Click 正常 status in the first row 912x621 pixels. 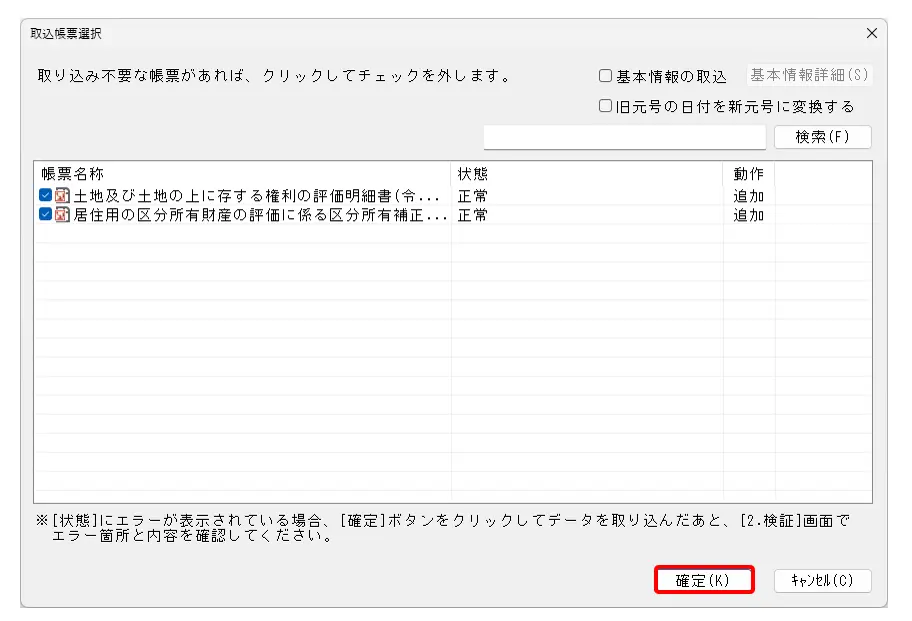[473, 196]
